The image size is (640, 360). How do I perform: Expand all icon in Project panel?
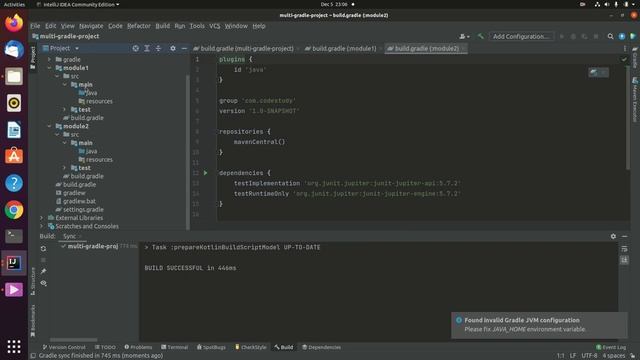pyautogui.click(x=147, y=48)
